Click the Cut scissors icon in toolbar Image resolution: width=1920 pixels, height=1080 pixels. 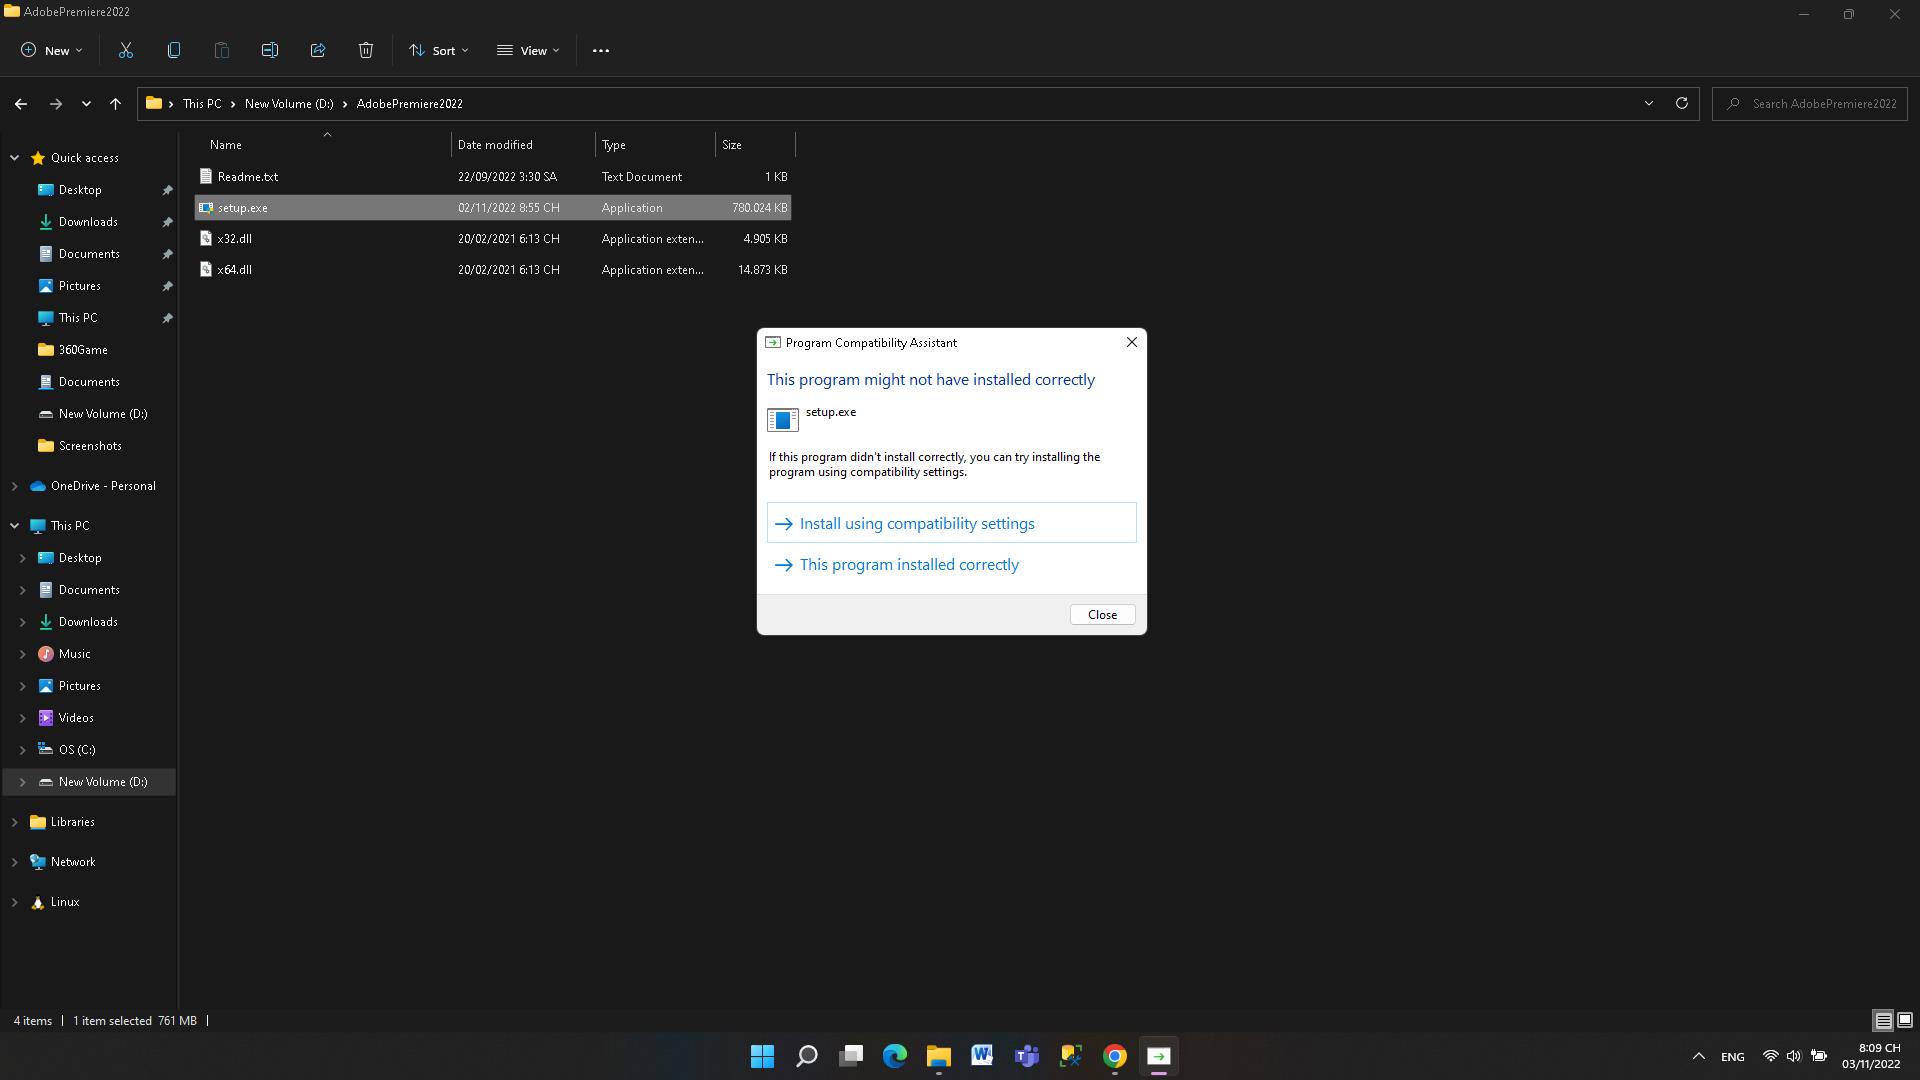tap(126, 50)
